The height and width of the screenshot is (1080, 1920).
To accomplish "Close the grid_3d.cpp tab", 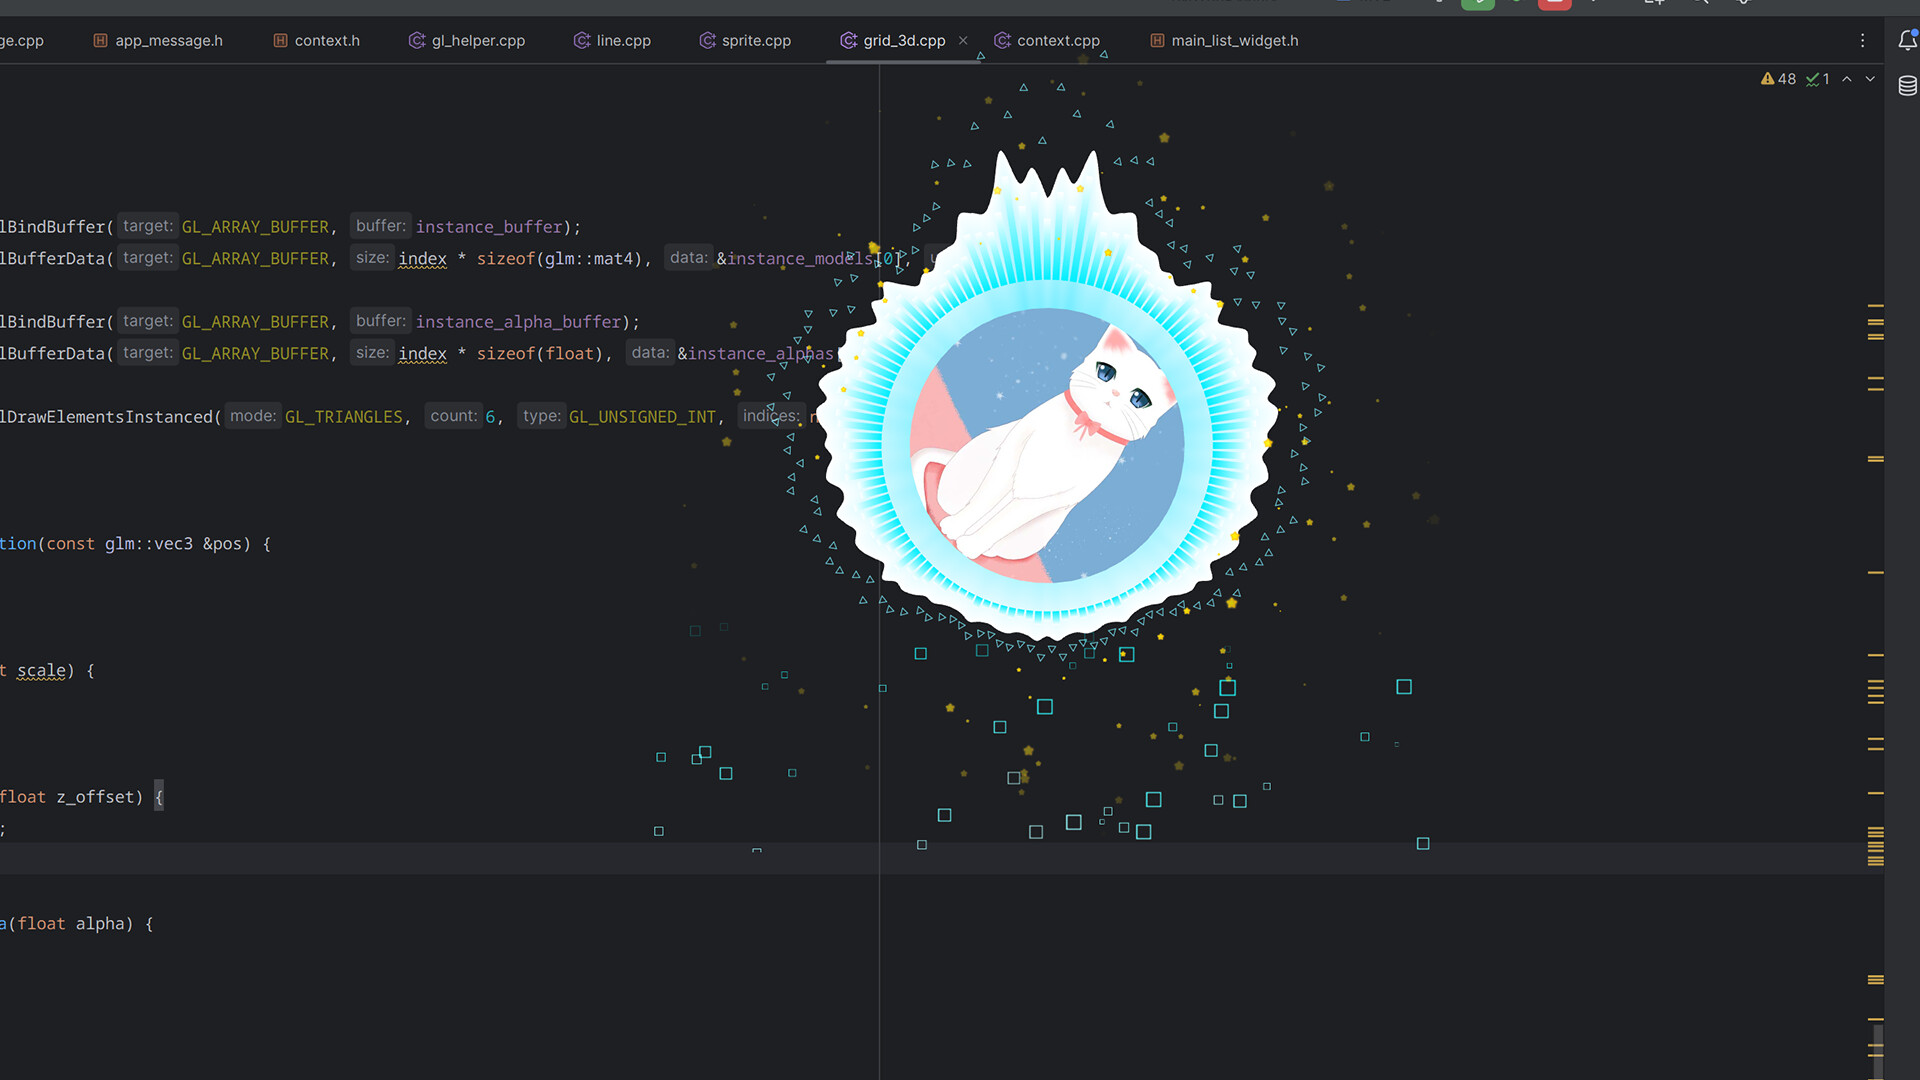I will tap(962, 40).
